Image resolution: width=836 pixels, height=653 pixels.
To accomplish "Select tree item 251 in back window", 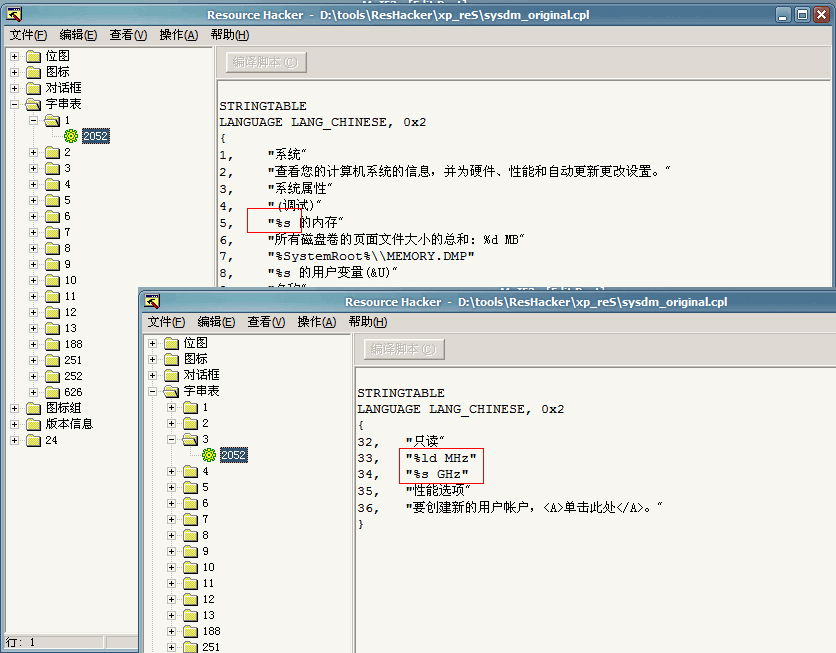I will [73, 360].
